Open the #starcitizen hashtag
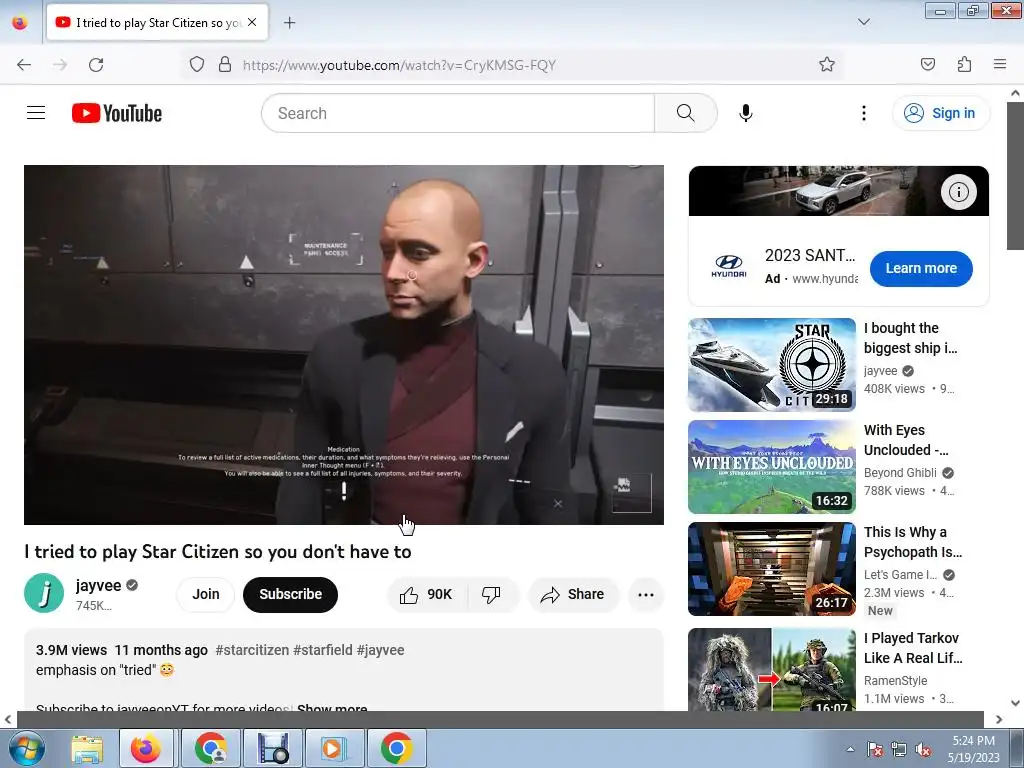The width and height of the screenshot is (1024, 768). pyautogui.click(x=252, y=650)
